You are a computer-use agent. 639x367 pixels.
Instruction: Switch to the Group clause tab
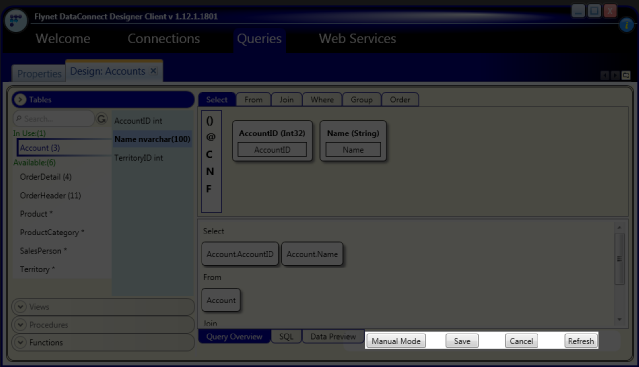[361, 100]
